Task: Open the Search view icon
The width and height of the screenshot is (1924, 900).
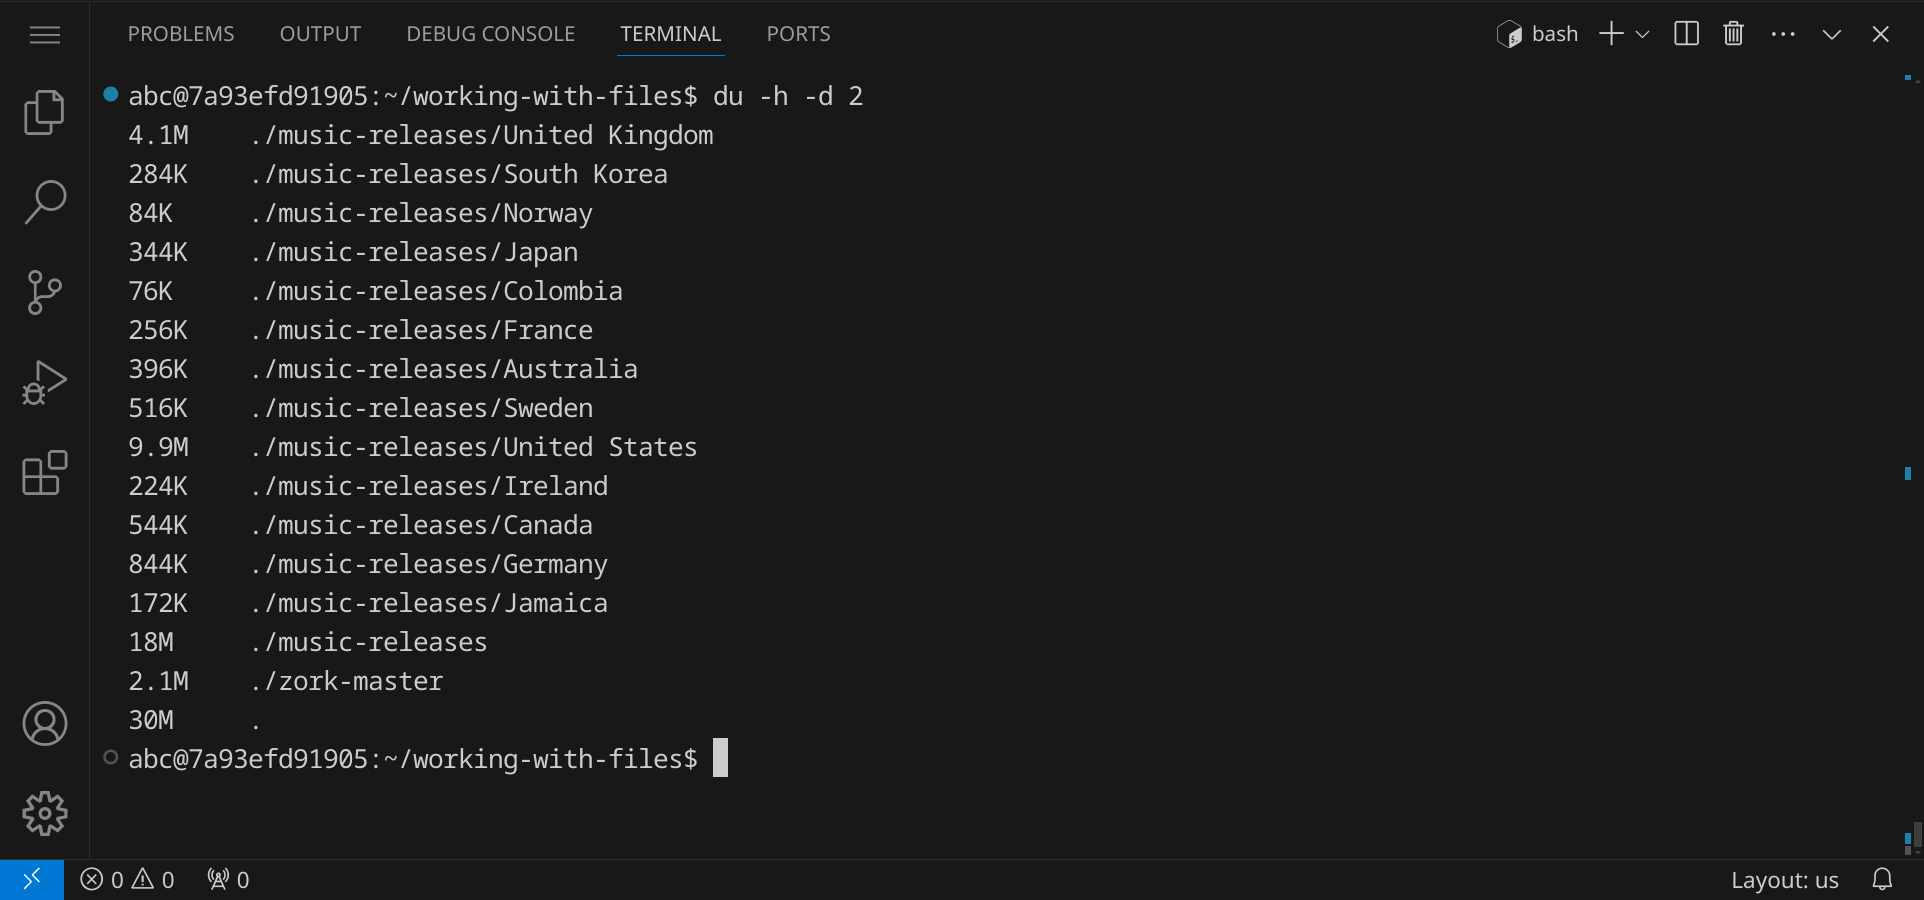Action: (x=44, y=202)
